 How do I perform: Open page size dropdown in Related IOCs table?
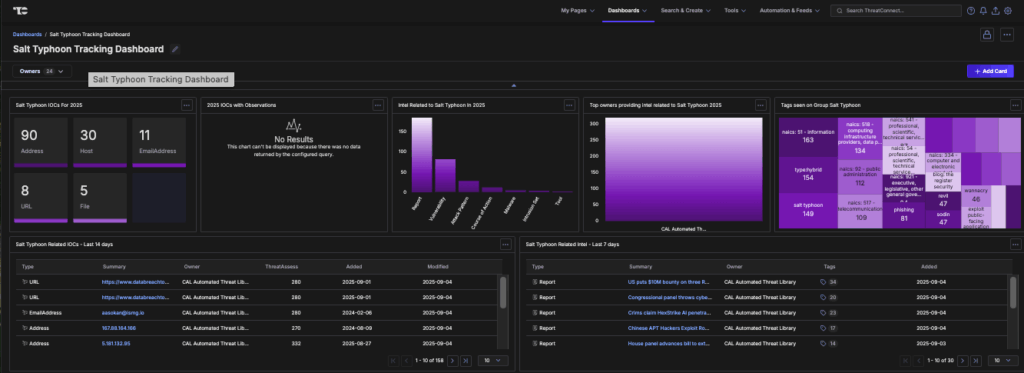pyautogui.click(x=493, y=360)
